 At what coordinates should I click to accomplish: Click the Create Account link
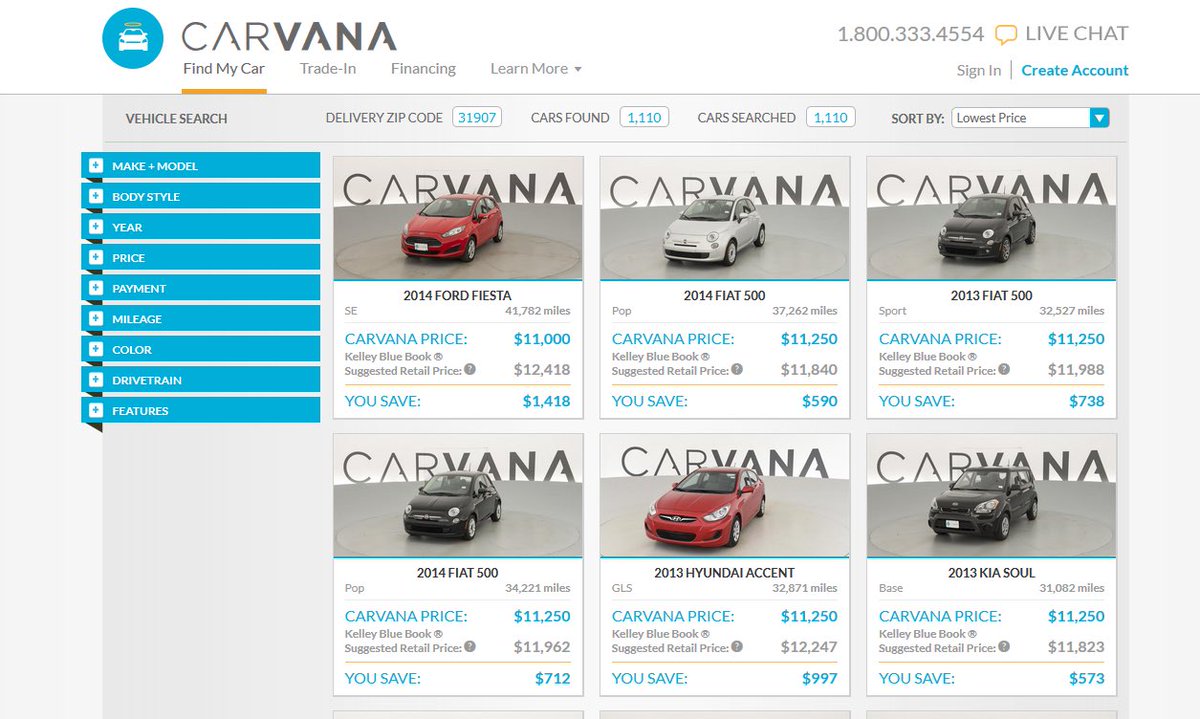point(1075,70)
